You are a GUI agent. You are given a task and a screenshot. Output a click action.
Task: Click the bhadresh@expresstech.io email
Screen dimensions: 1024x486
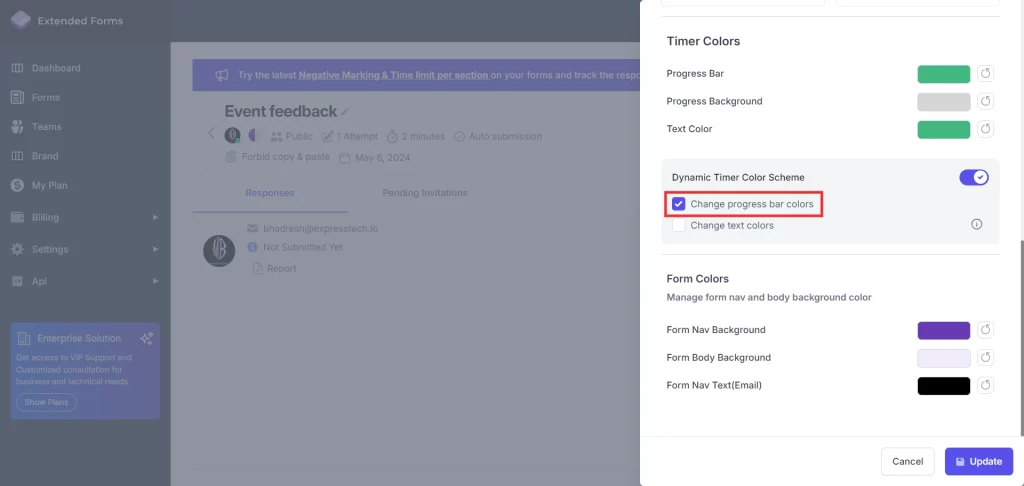[320, 229]
